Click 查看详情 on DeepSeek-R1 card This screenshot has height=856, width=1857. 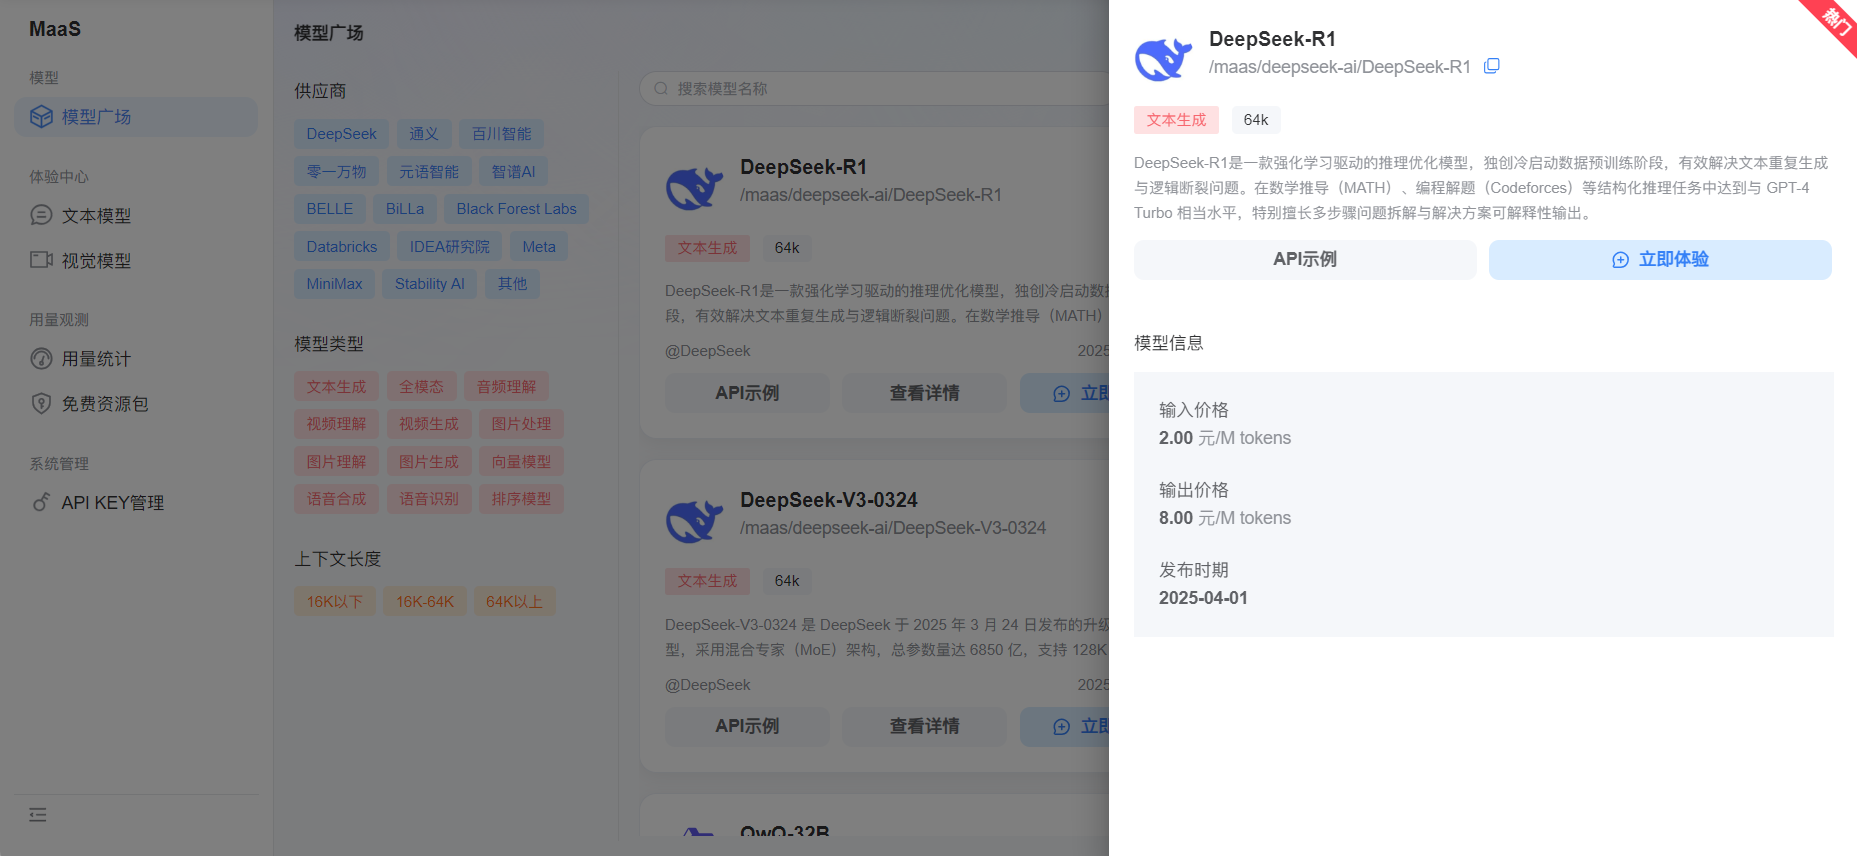pos(924,393)
